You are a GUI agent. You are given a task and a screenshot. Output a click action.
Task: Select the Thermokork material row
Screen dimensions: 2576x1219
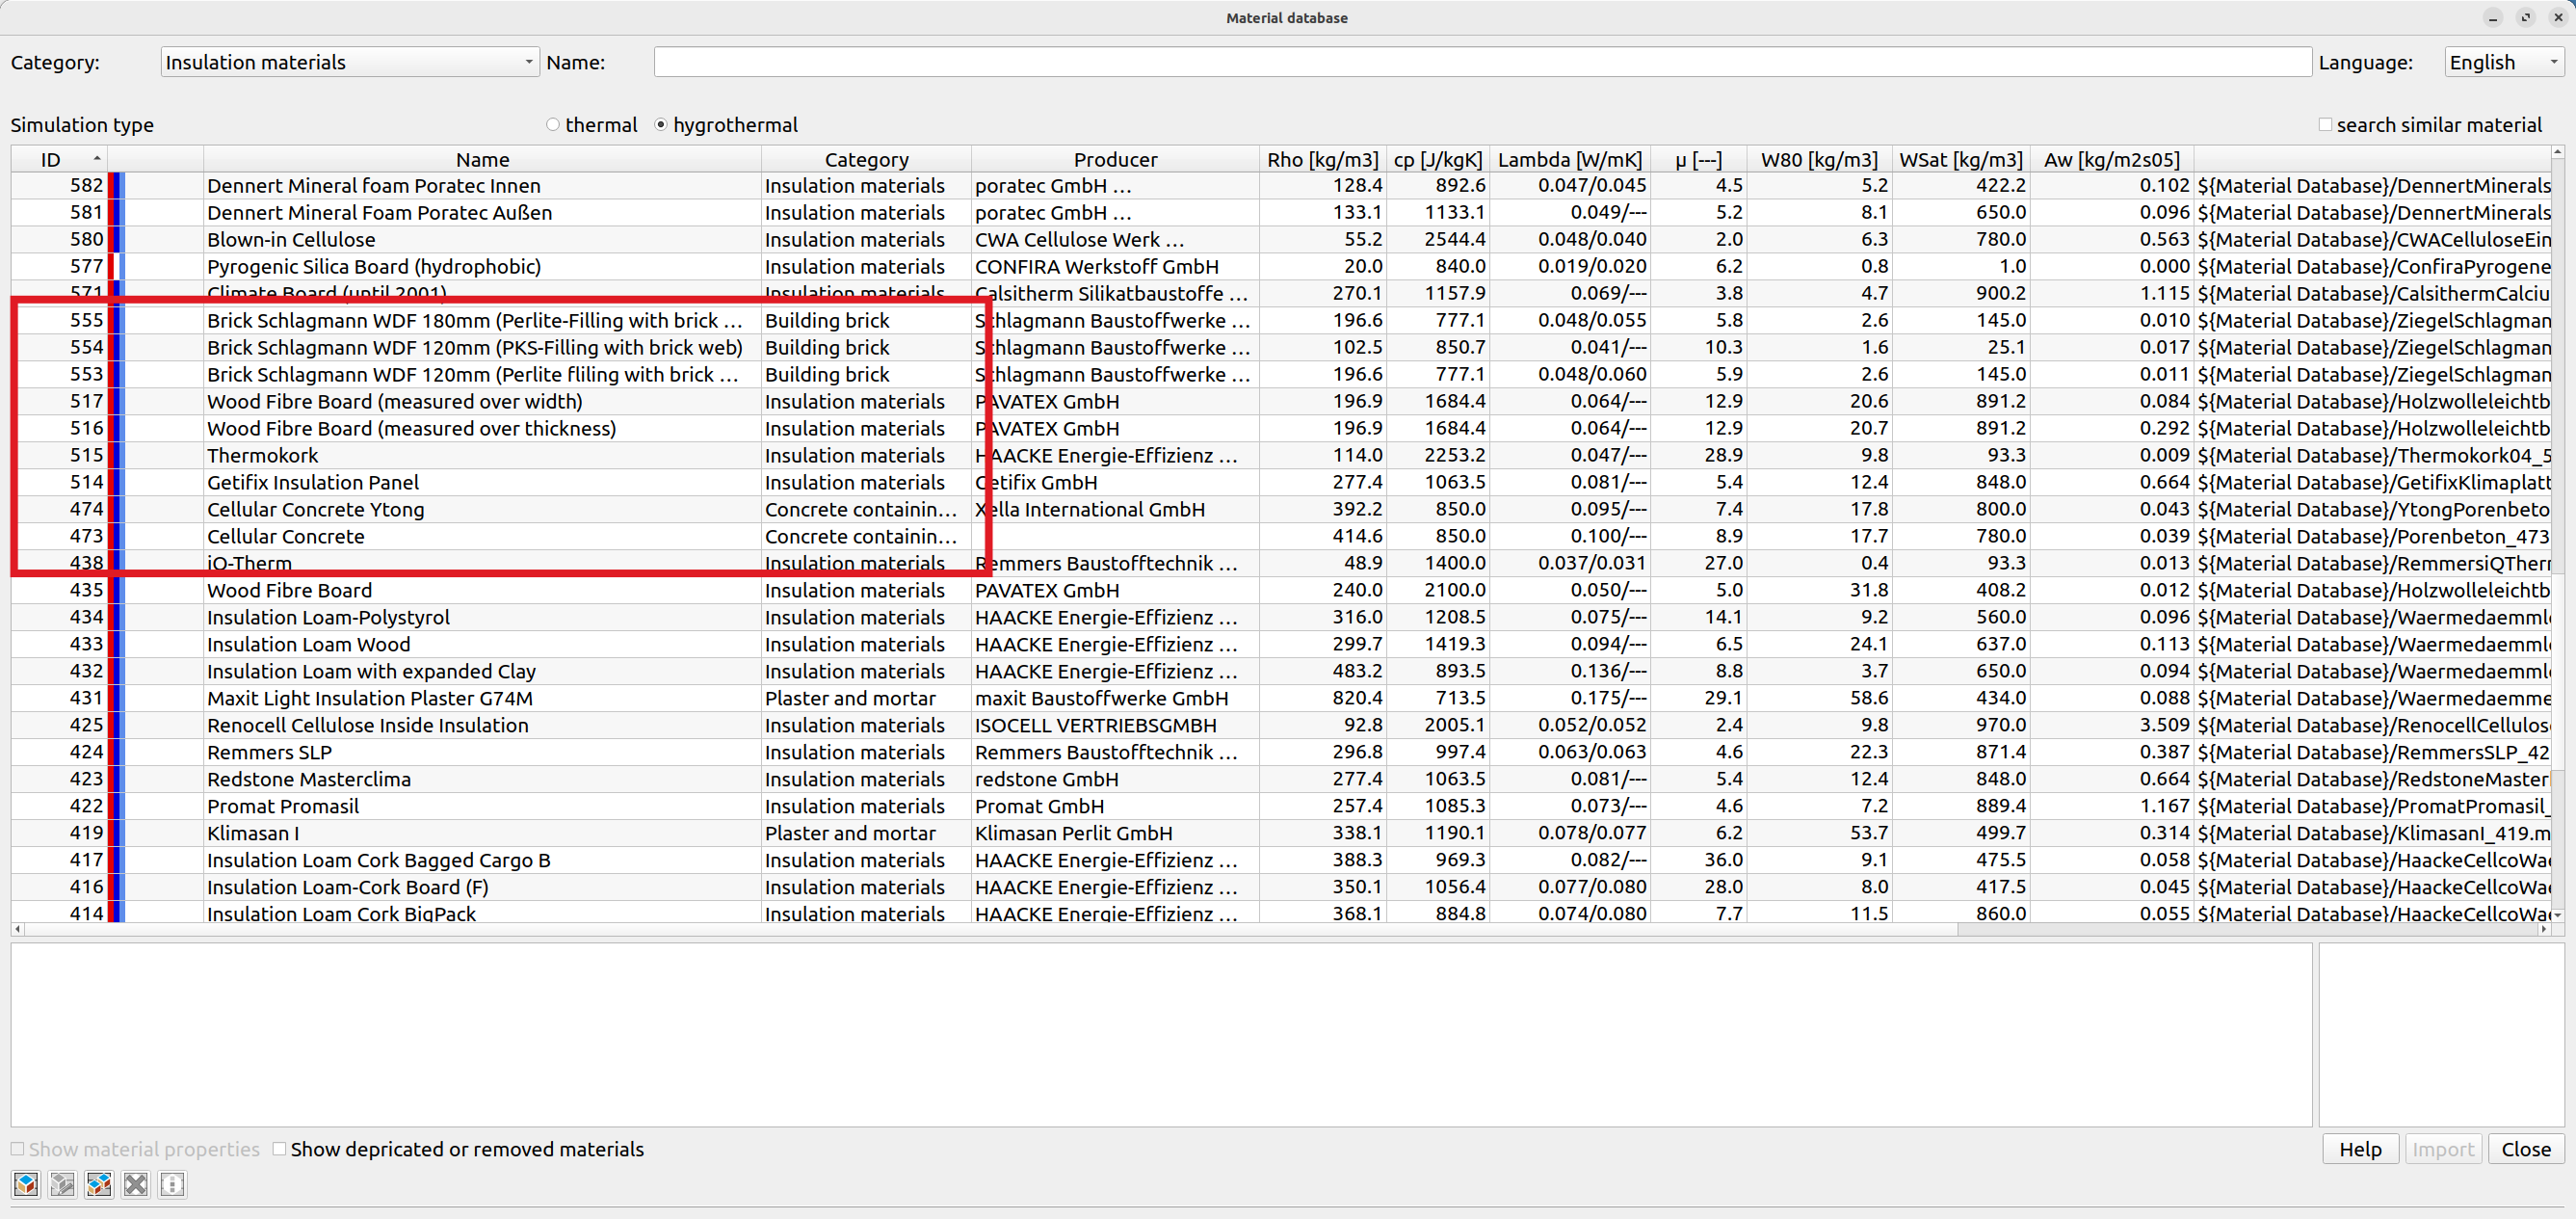click(x=1280, y=456)
